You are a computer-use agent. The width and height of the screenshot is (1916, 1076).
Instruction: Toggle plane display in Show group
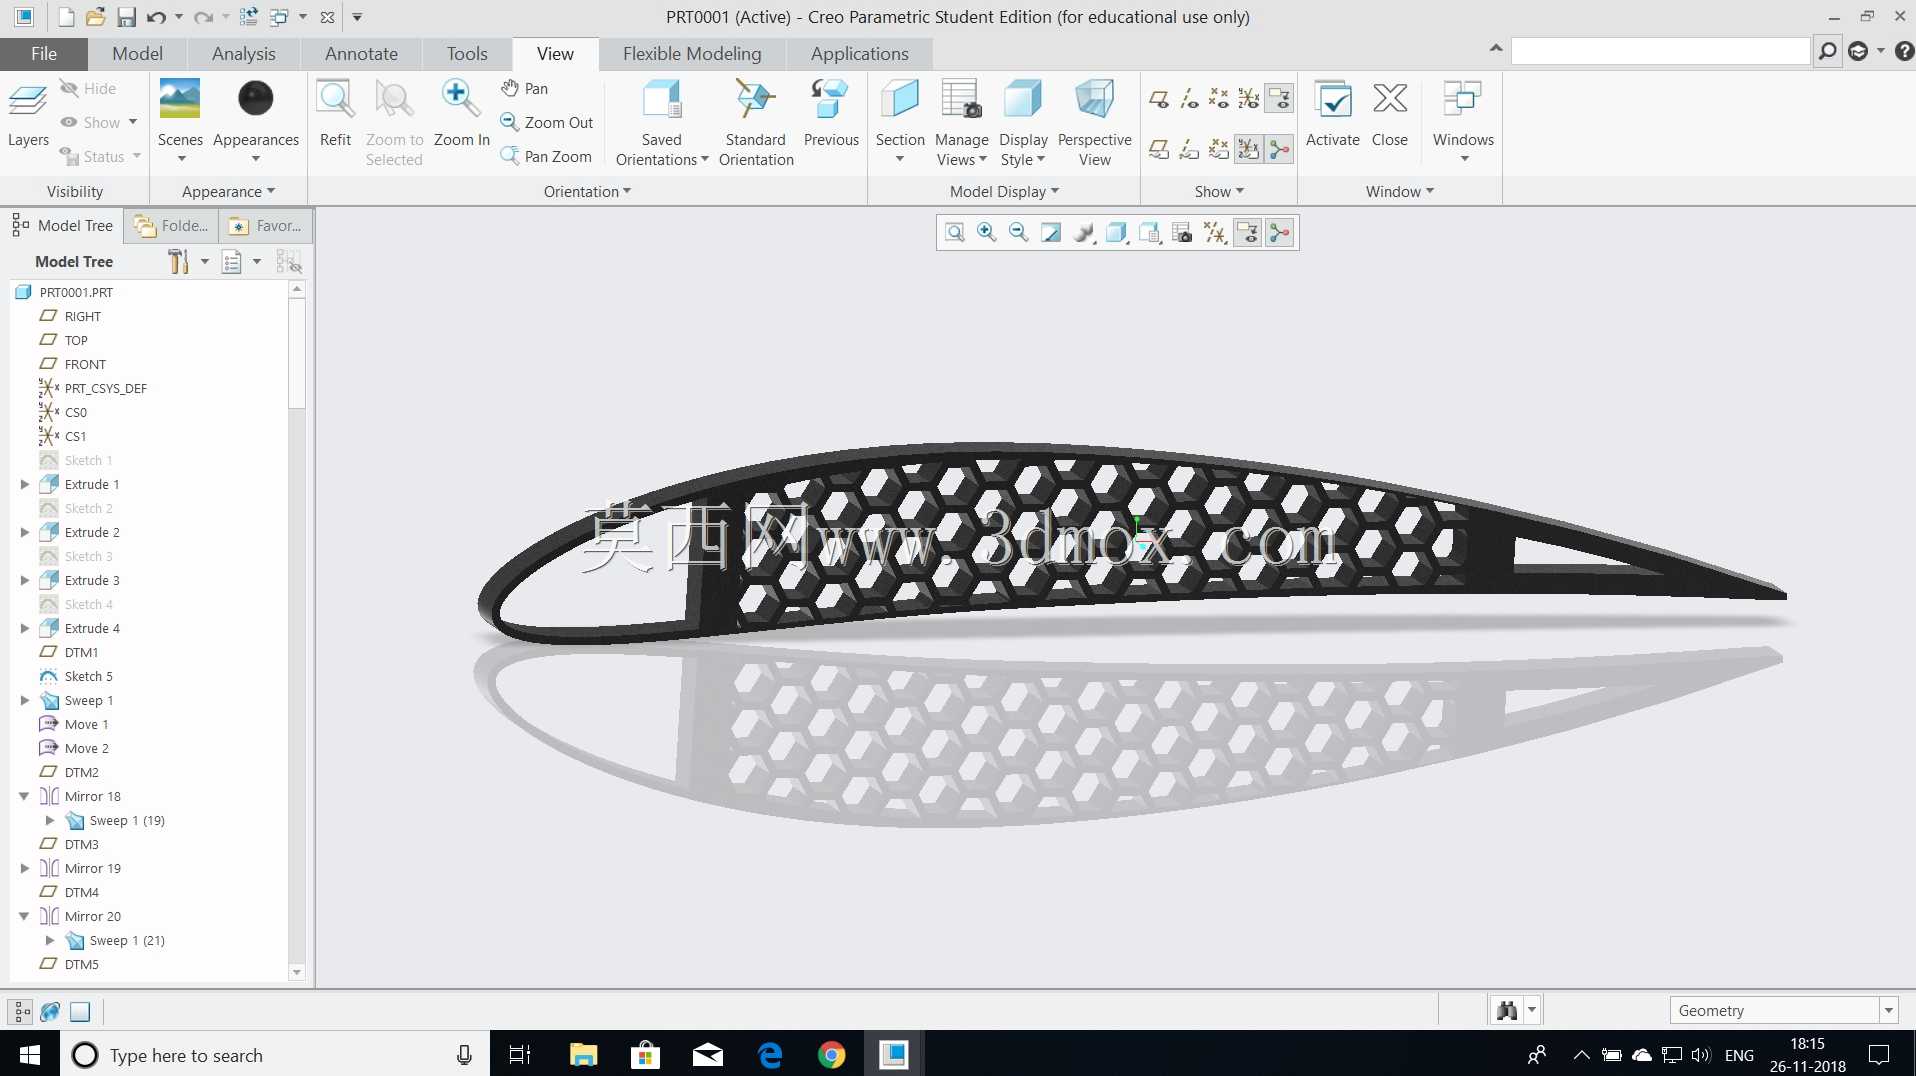(1159, 98)
